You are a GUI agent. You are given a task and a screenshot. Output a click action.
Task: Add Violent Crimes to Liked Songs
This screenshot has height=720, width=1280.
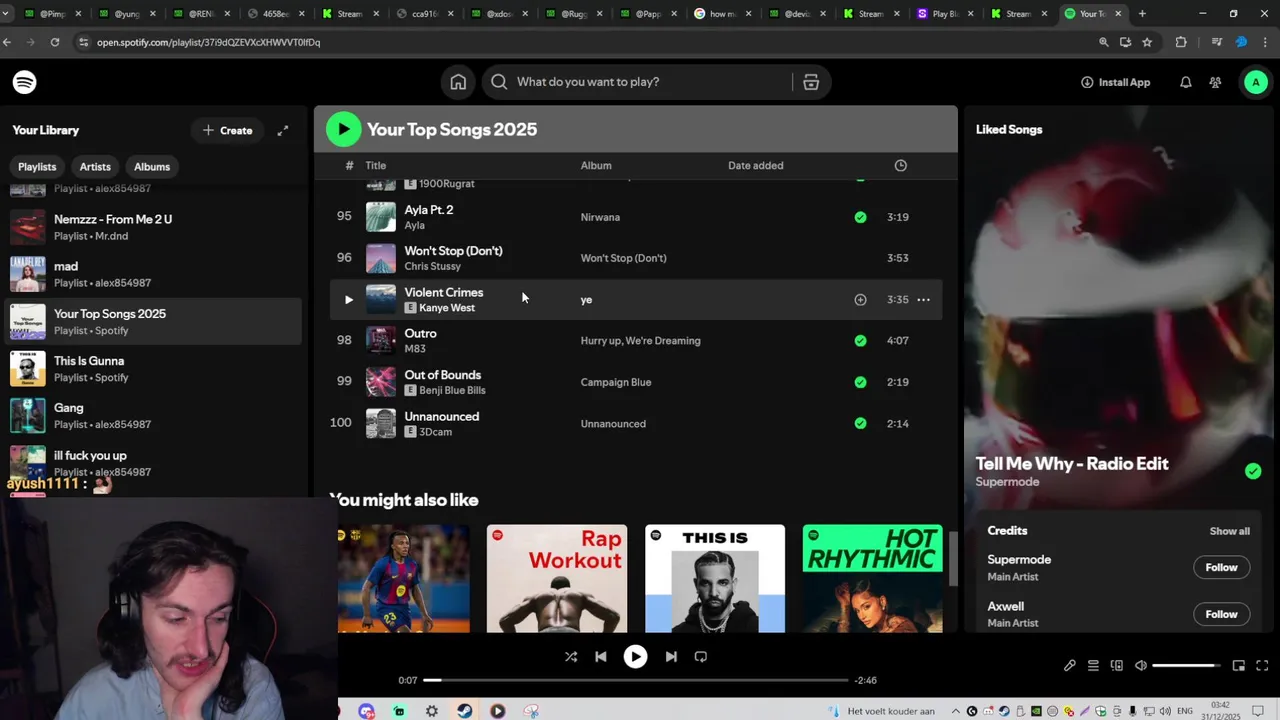click(860, 299)
